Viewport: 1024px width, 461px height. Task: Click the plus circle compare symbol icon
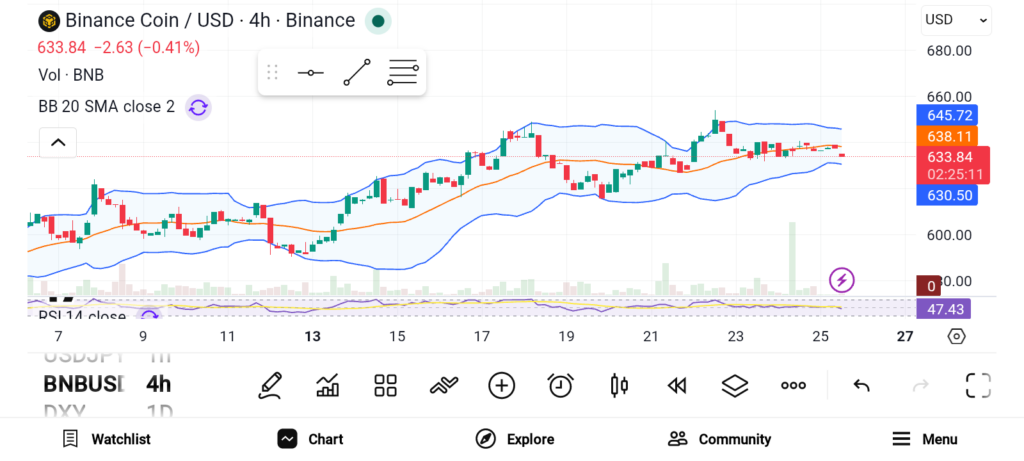[x=501, y=385]
